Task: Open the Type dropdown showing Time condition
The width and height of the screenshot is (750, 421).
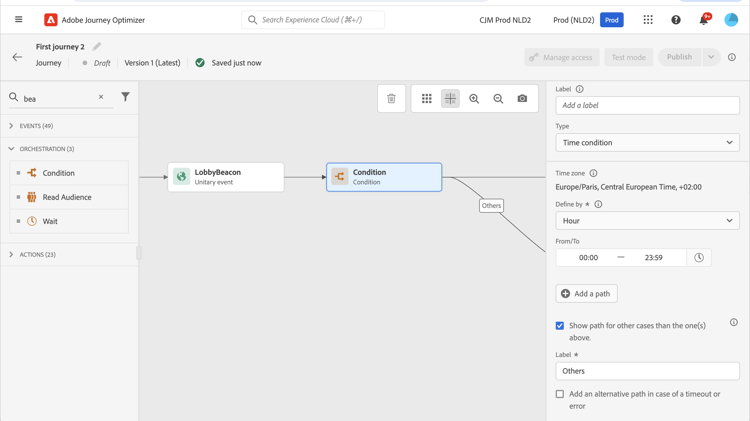Action: [647, 143]
